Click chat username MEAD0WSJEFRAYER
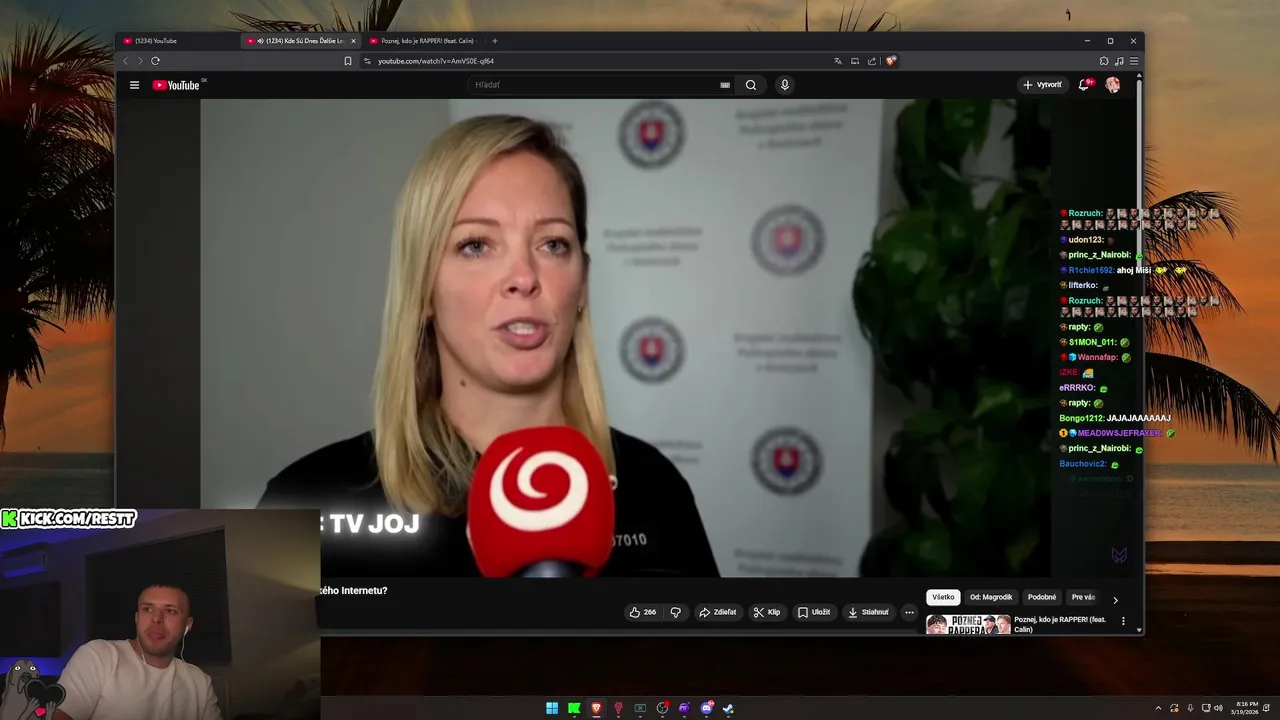Image resolution: width=1280 pixels, height=720 pixels. click(1119, 433)
